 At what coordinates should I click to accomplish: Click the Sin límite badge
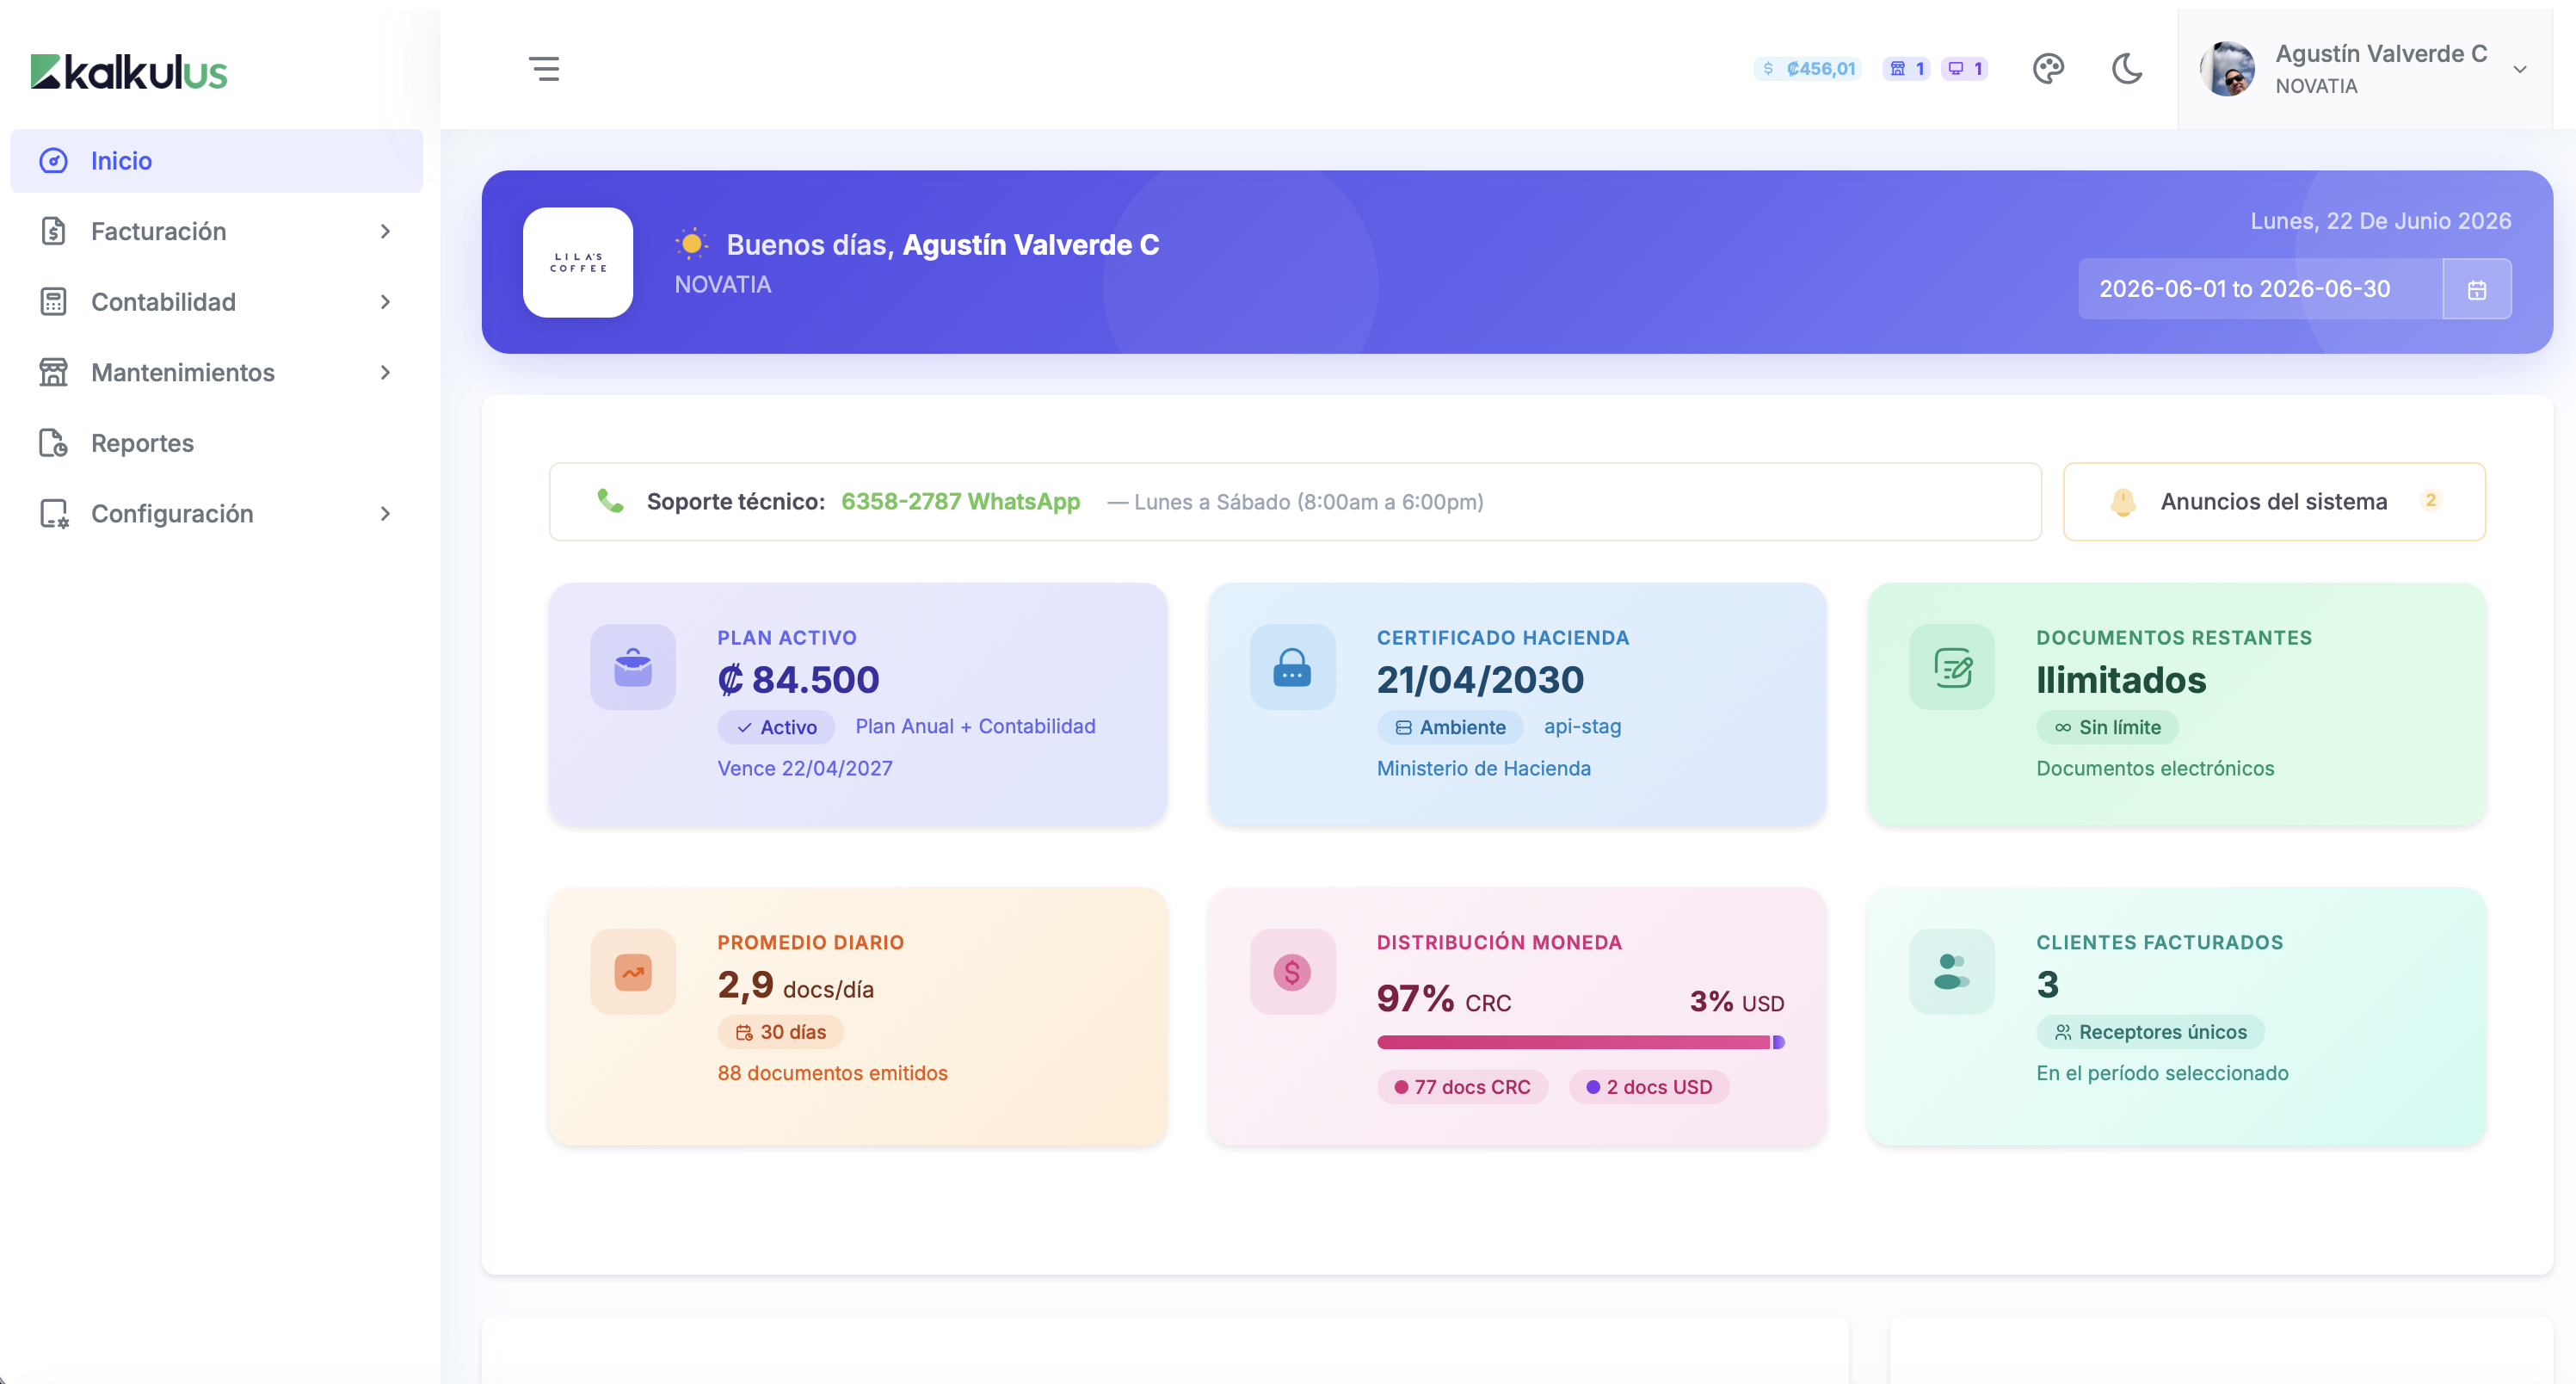2107,727
